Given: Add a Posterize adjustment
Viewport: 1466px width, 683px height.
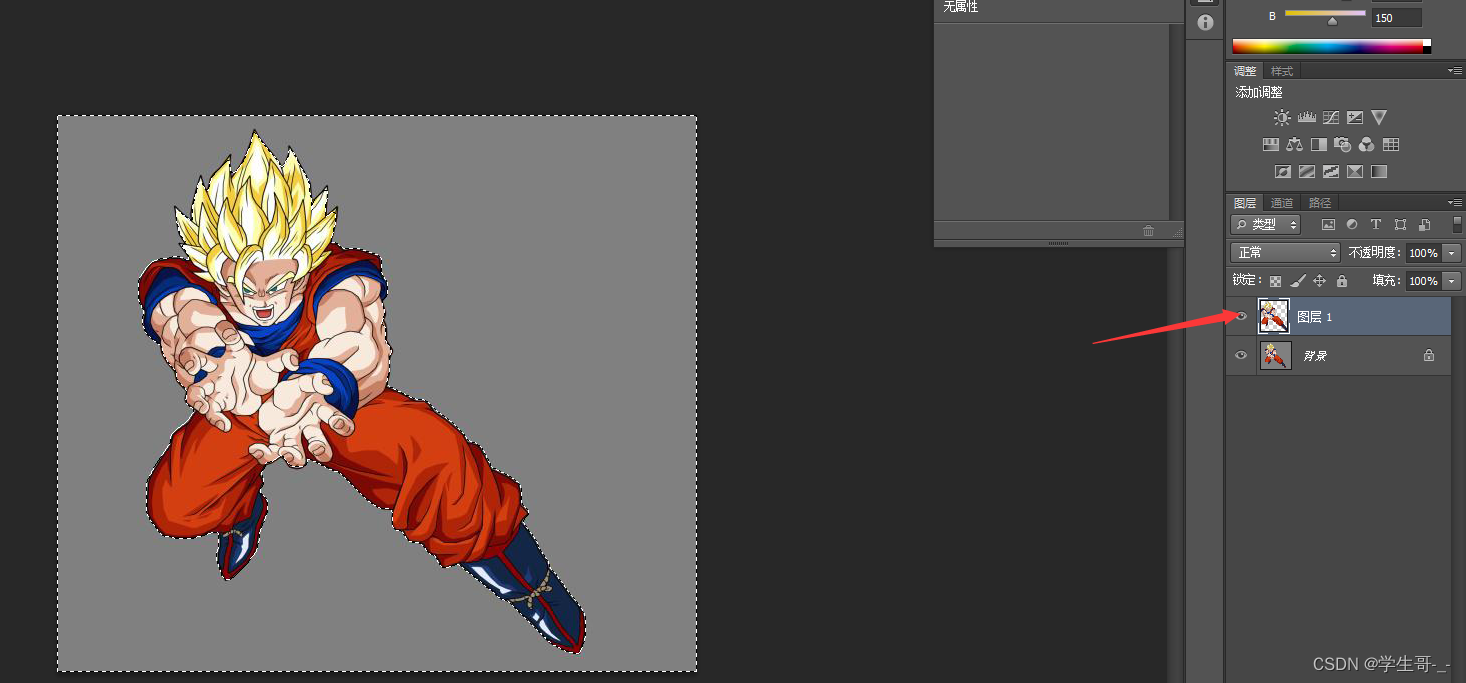Looking at the screenshot, I should coord(1307,172).
